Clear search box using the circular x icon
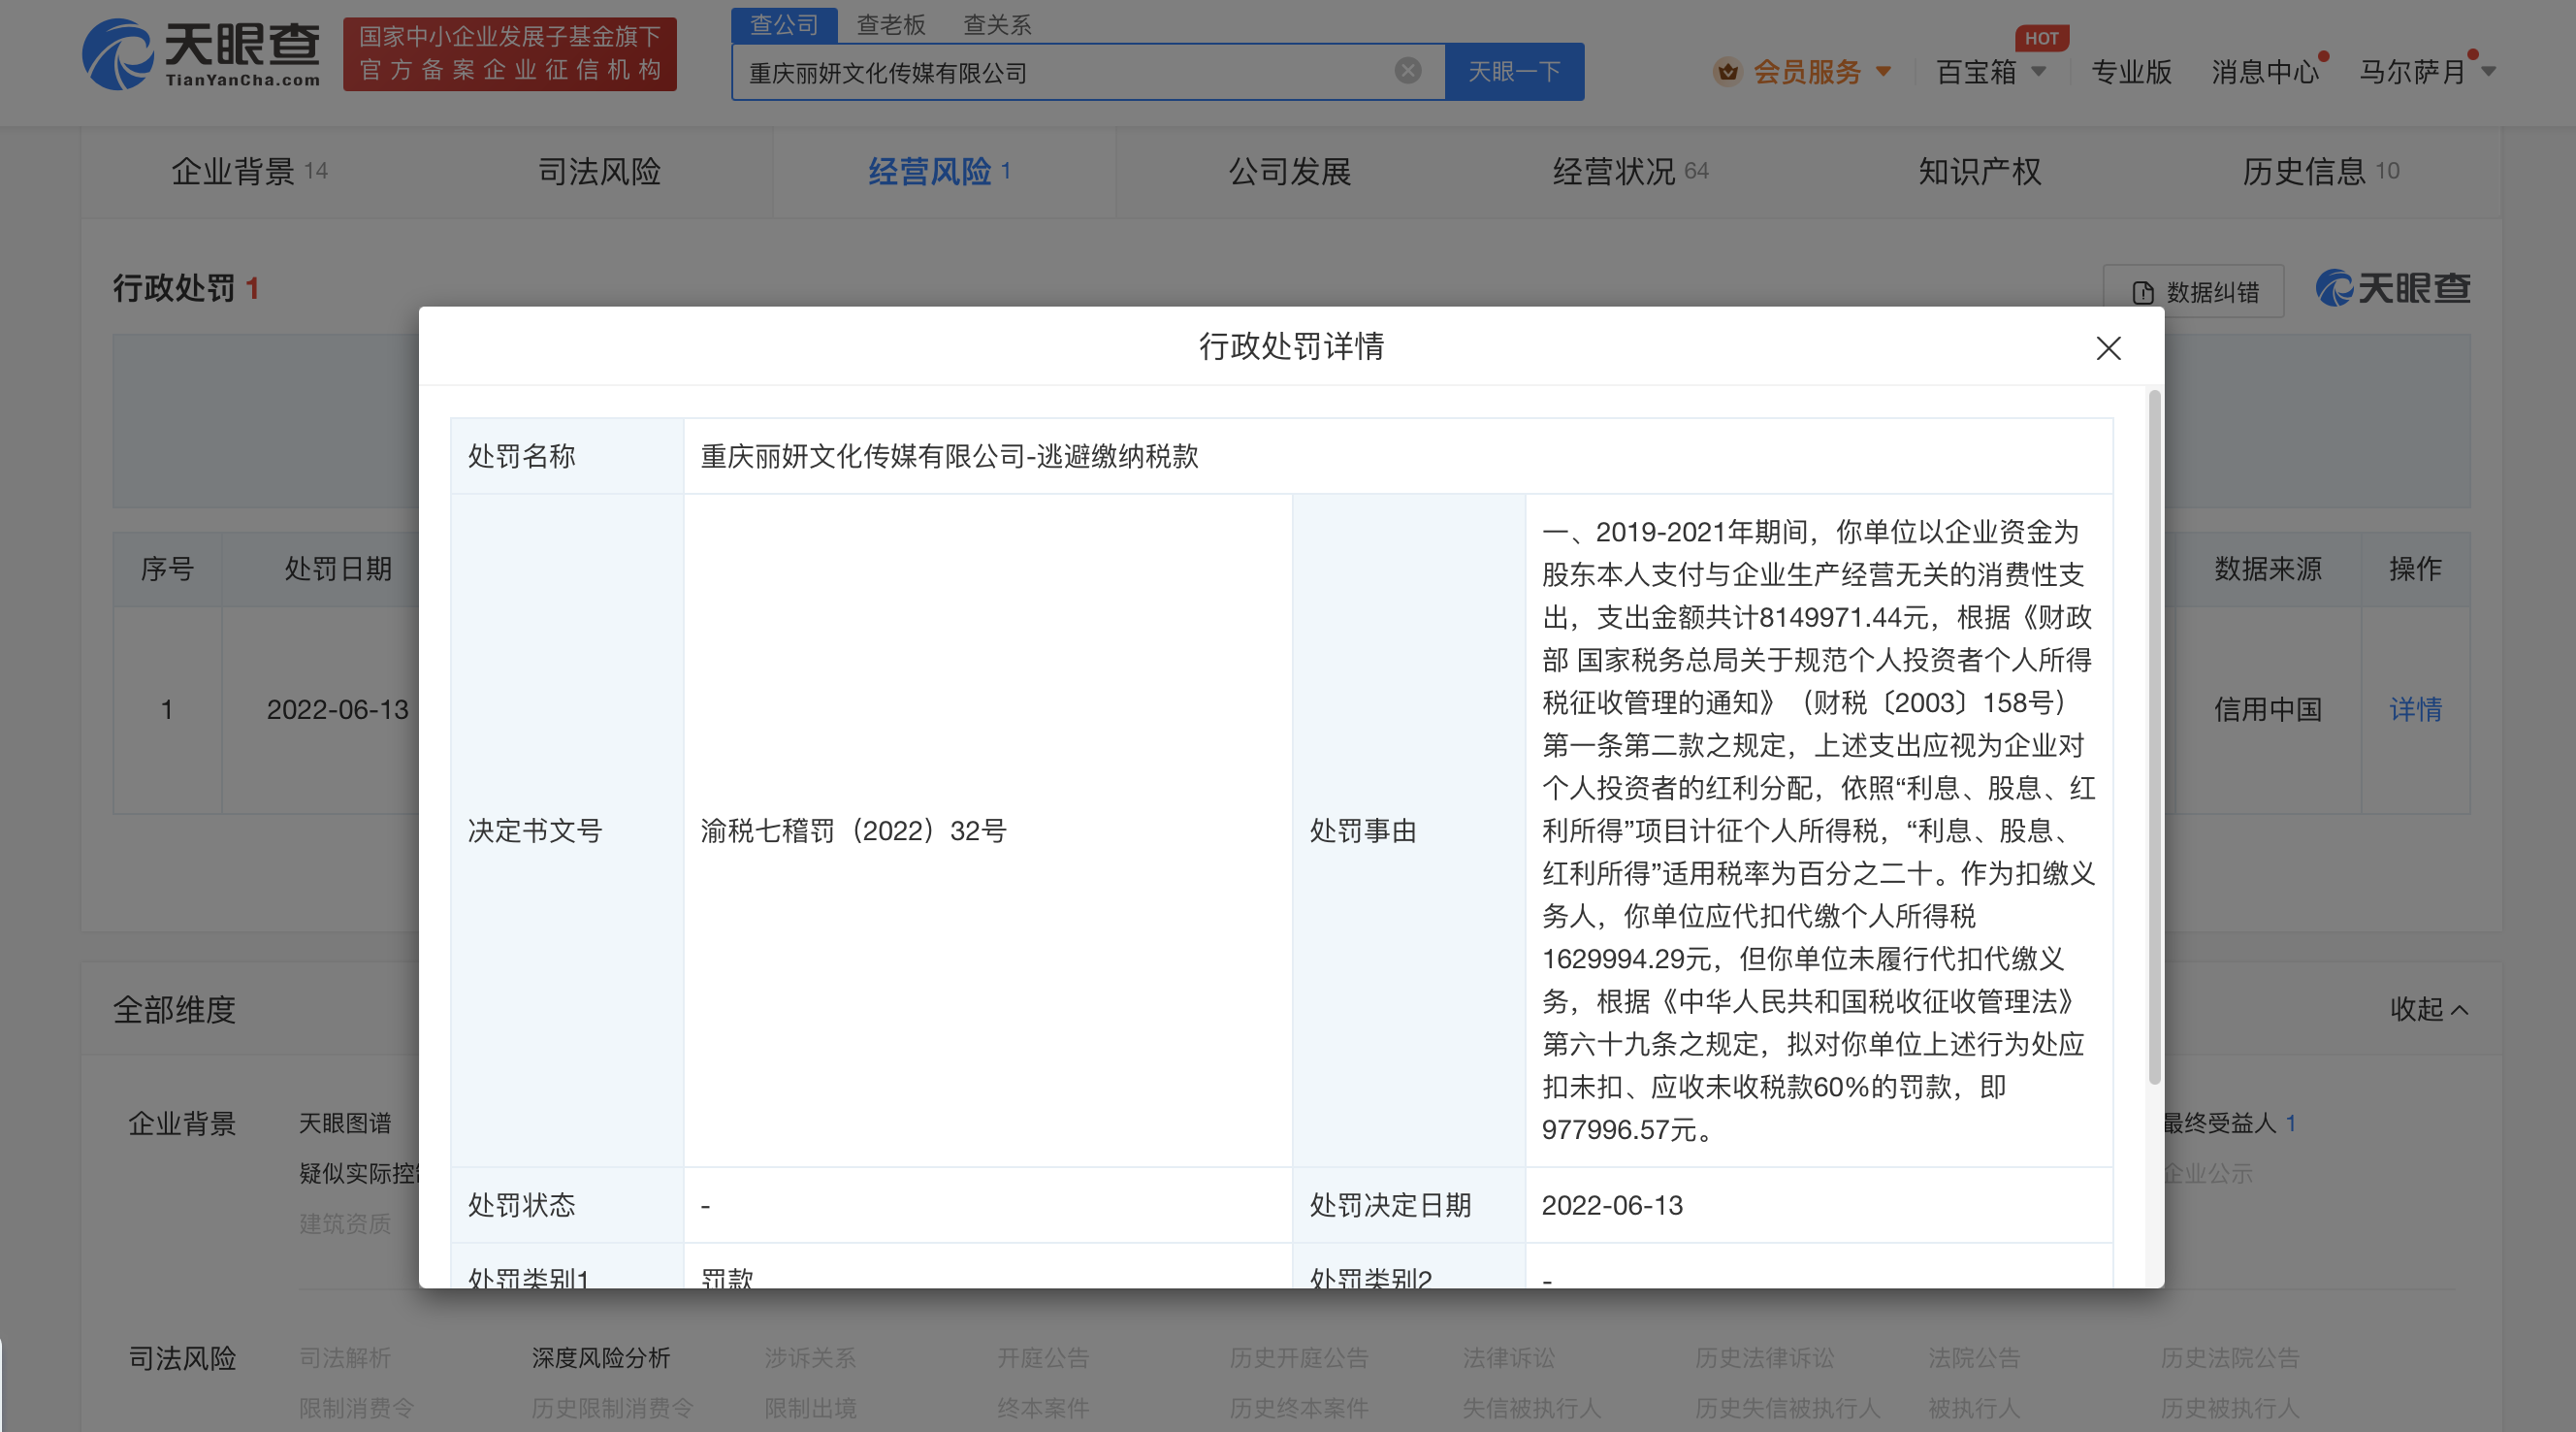Screen dimensions: 2576x1432 point(1407,69)
